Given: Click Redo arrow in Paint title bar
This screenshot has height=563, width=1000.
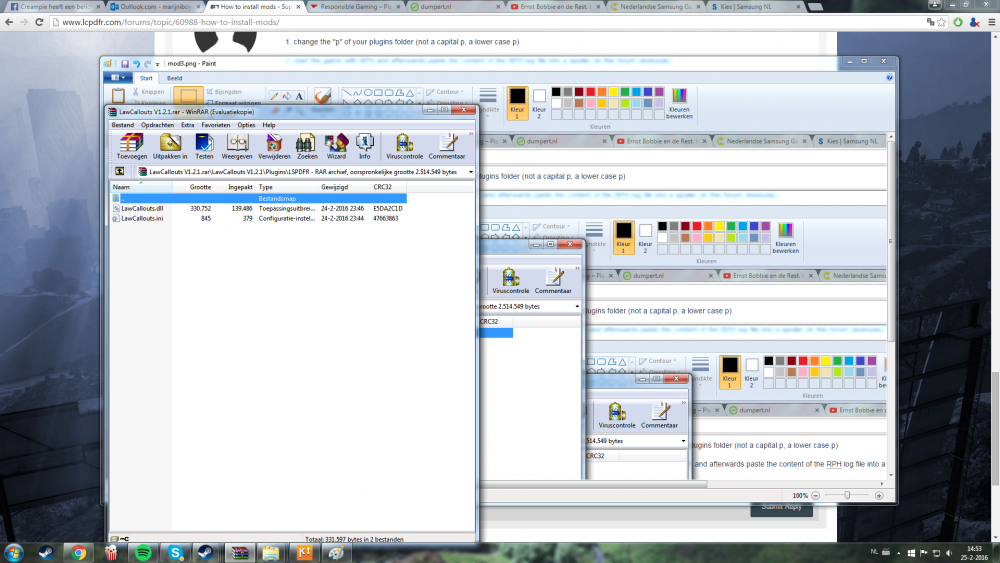Looking at the screenshot, I should 147,64.
